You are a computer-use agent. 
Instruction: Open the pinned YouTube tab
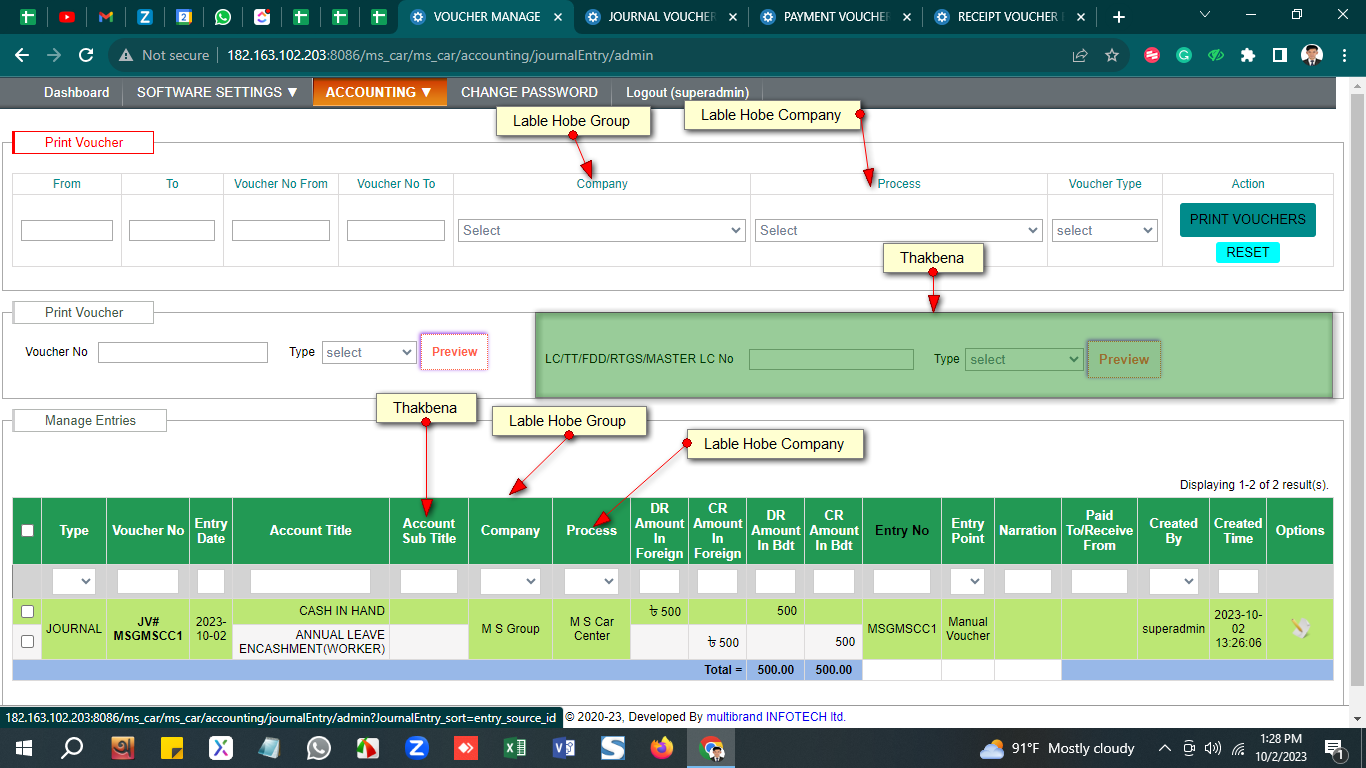(x=67, y=17)
